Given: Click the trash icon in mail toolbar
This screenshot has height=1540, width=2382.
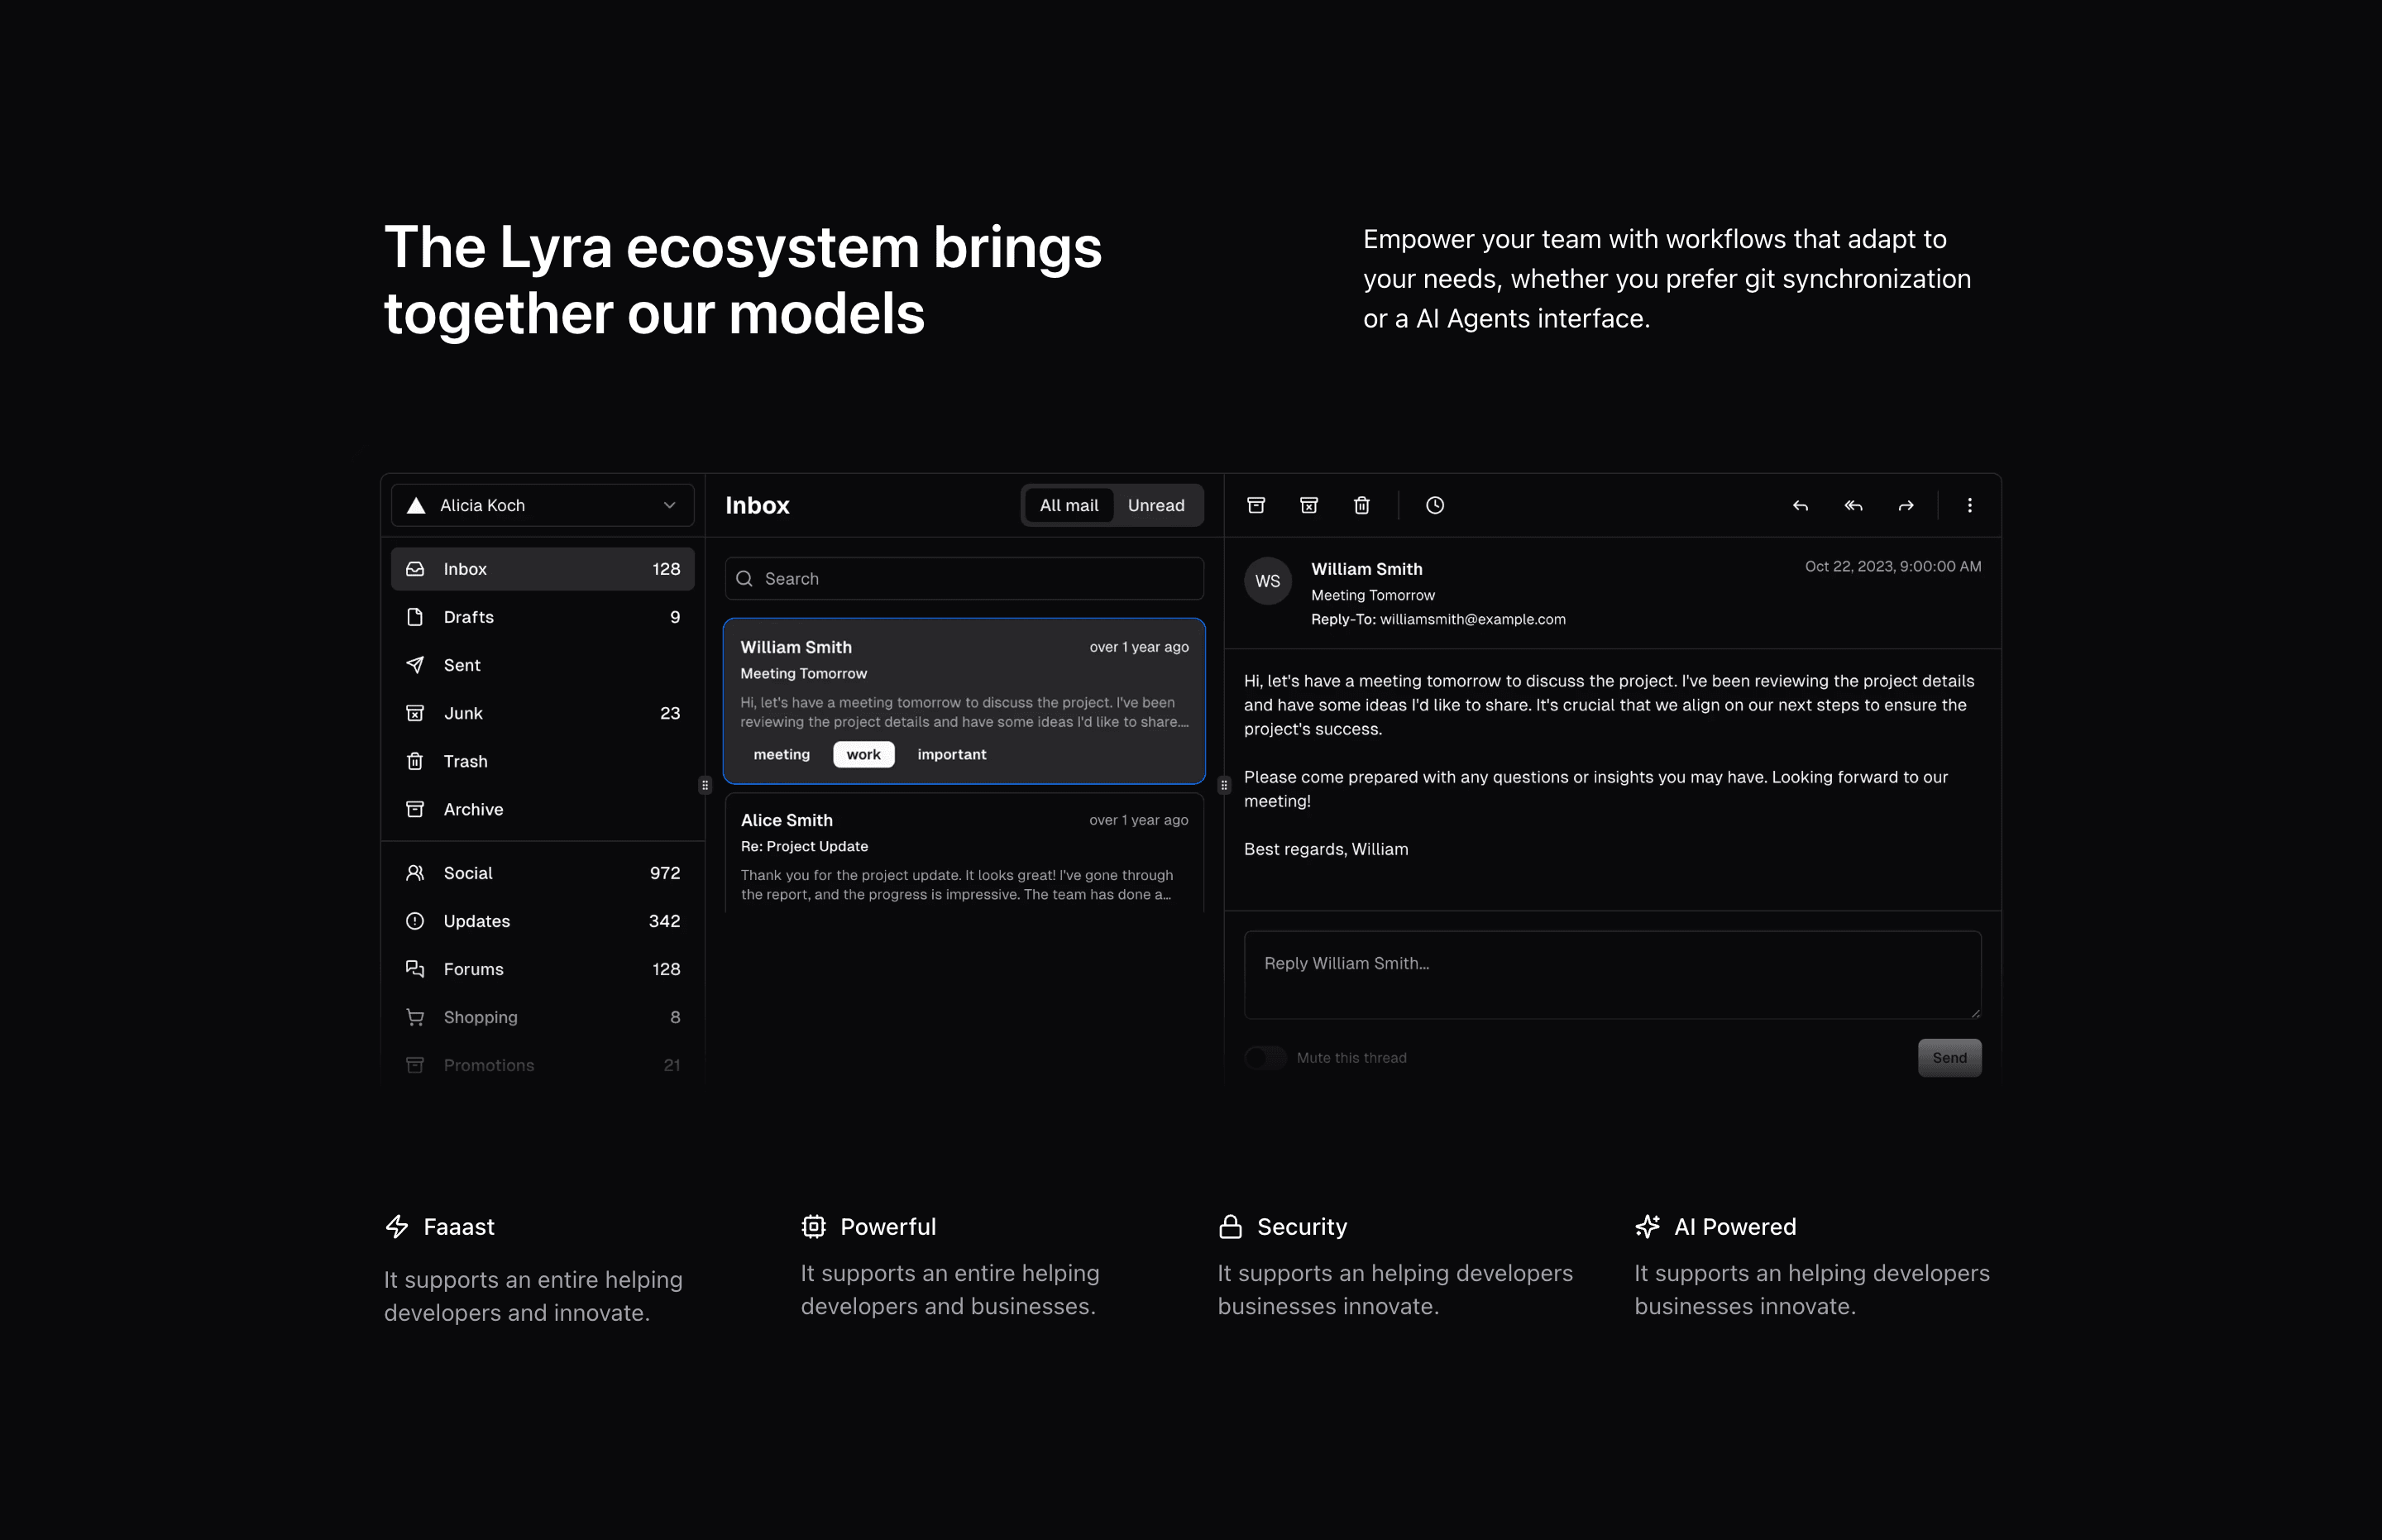Looking at the screenshot, I should click(x=1362, y=505).
